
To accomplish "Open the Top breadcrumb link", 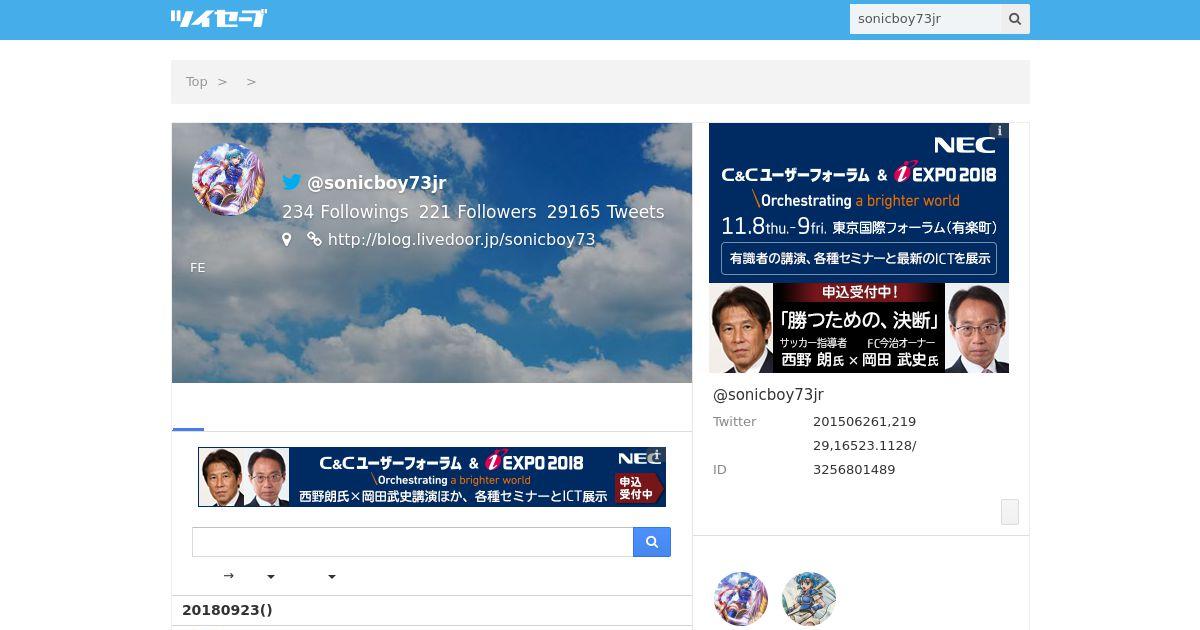I will (x=196, y=82).
